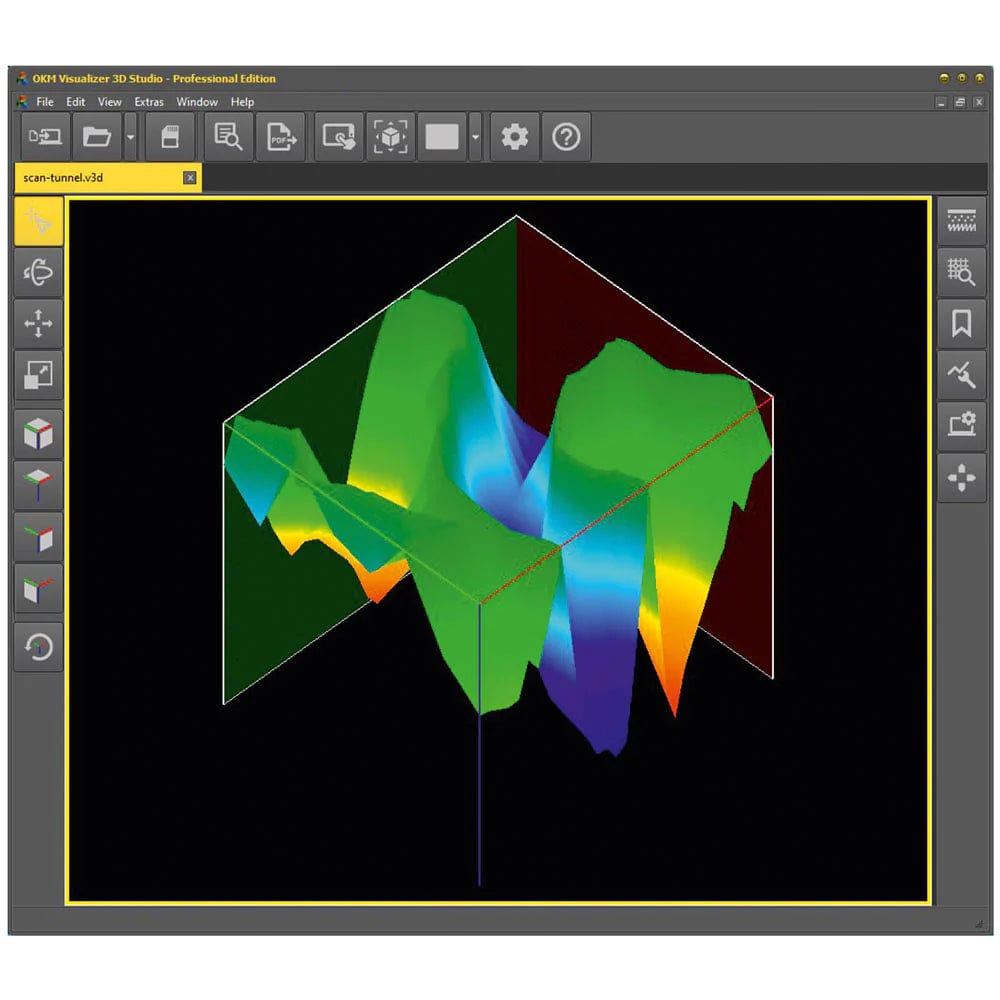Open the scan preview search icon
Image resolution: width=1000 pixels, height=1000 pixels.
[x=227, y=136]
